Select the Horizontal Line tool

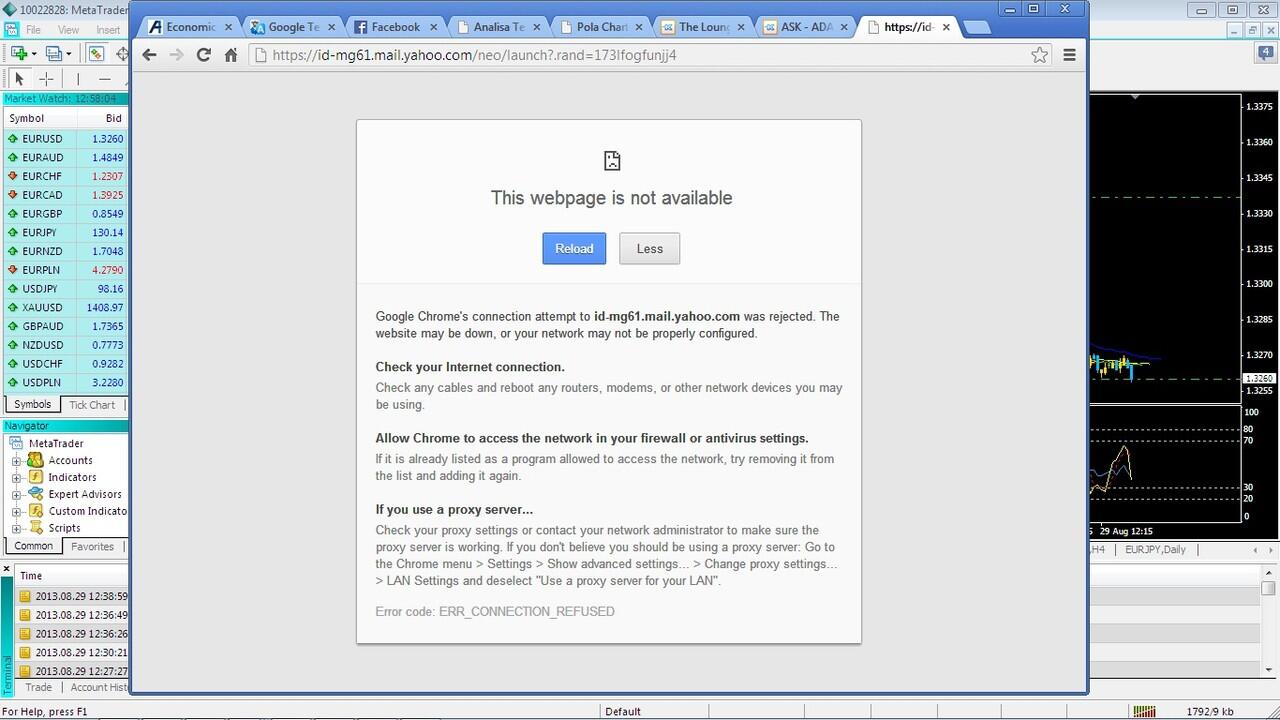(105, 79)
